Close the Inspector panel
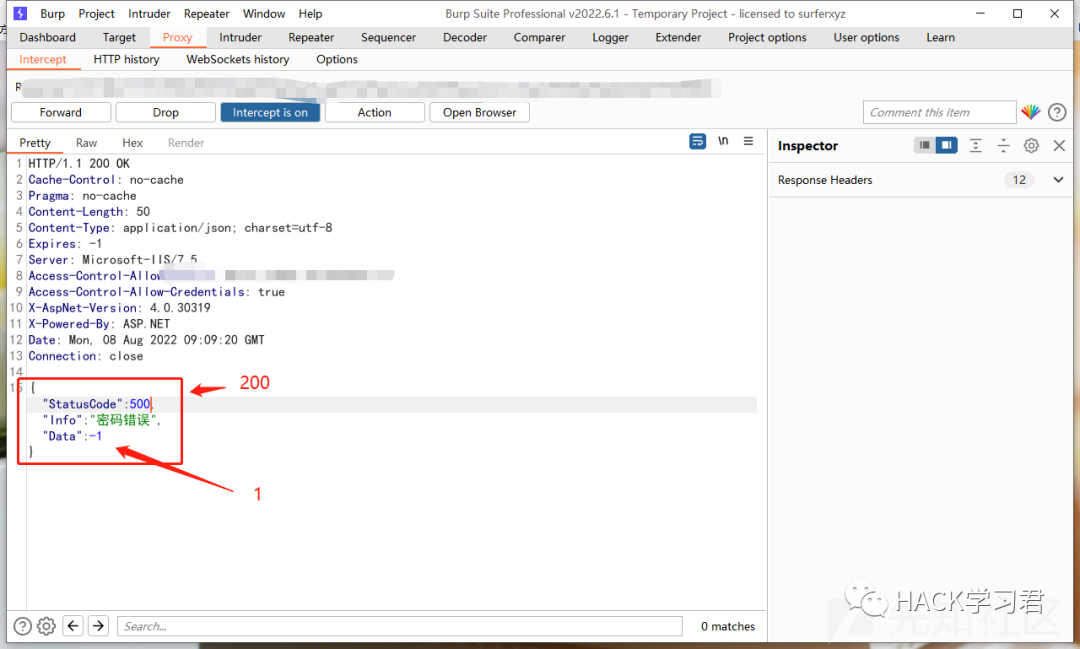Screen dimensions: 1080x649 point(1059,145)
